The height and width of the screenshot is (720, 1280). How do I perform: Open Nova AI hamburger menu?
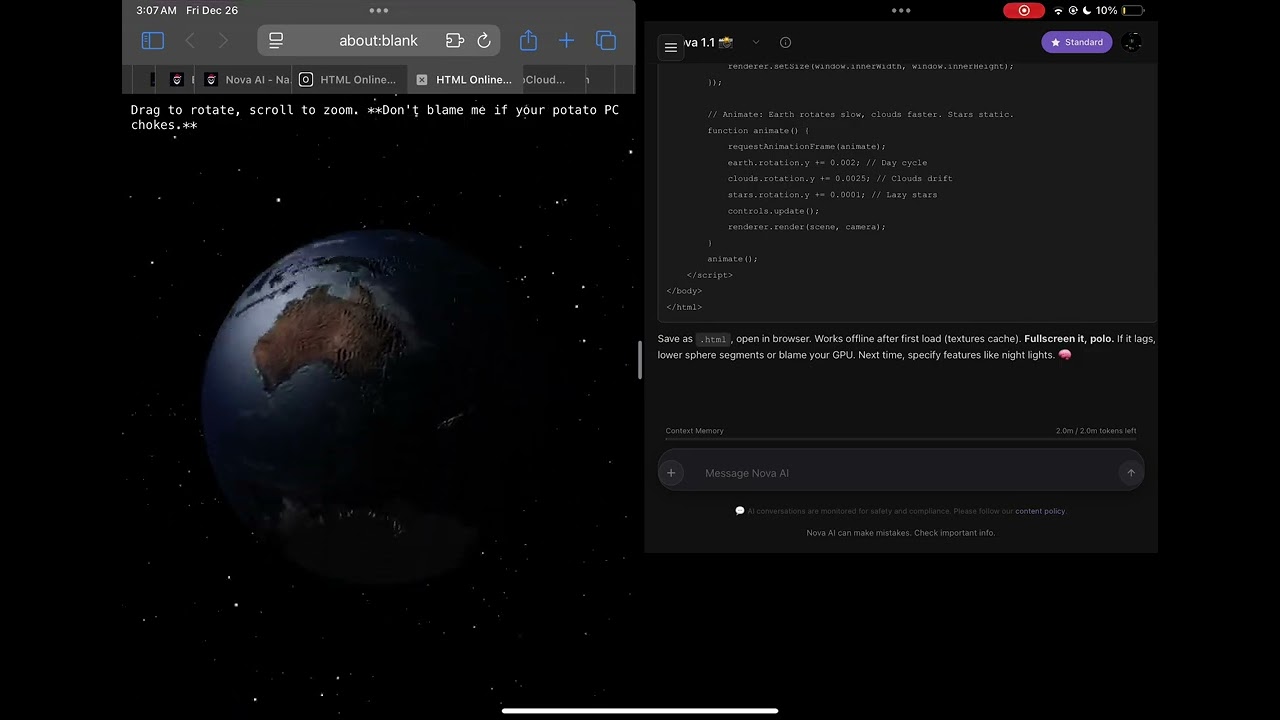click(x=671, y=47)
